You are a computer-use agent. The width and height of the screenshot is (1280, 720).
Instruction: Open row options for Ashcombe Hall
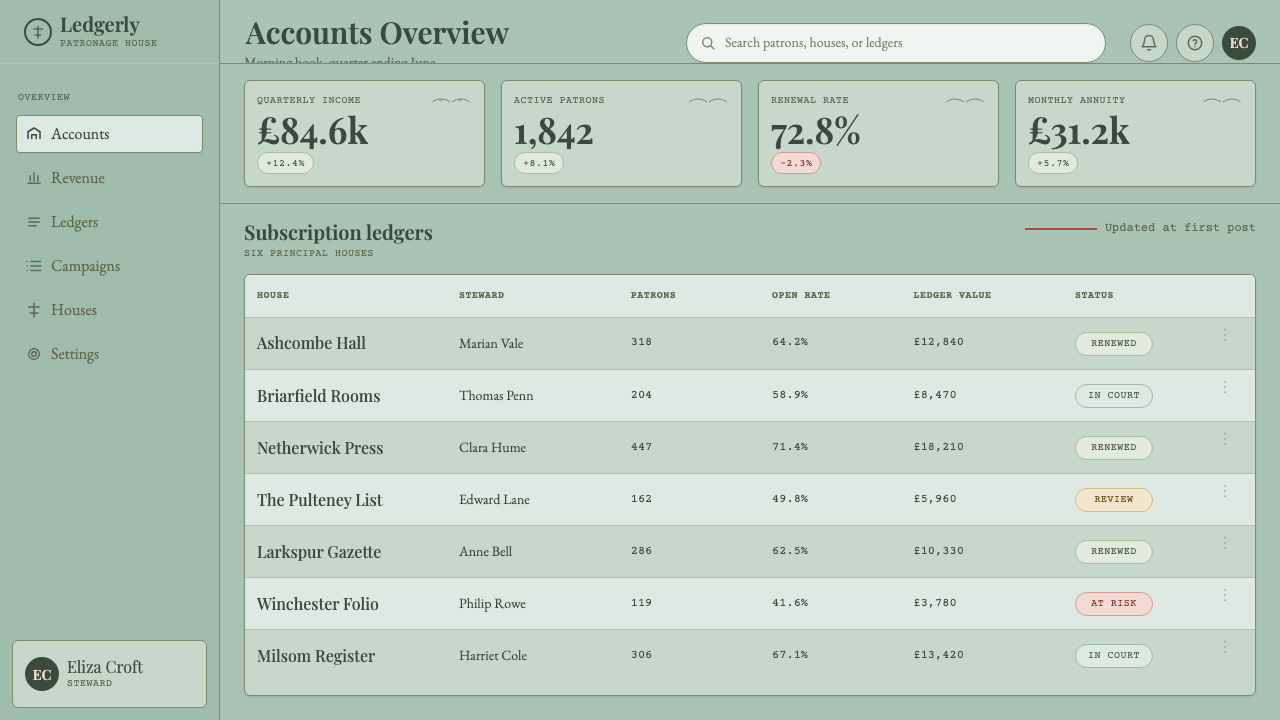[x=1225, y=335]
